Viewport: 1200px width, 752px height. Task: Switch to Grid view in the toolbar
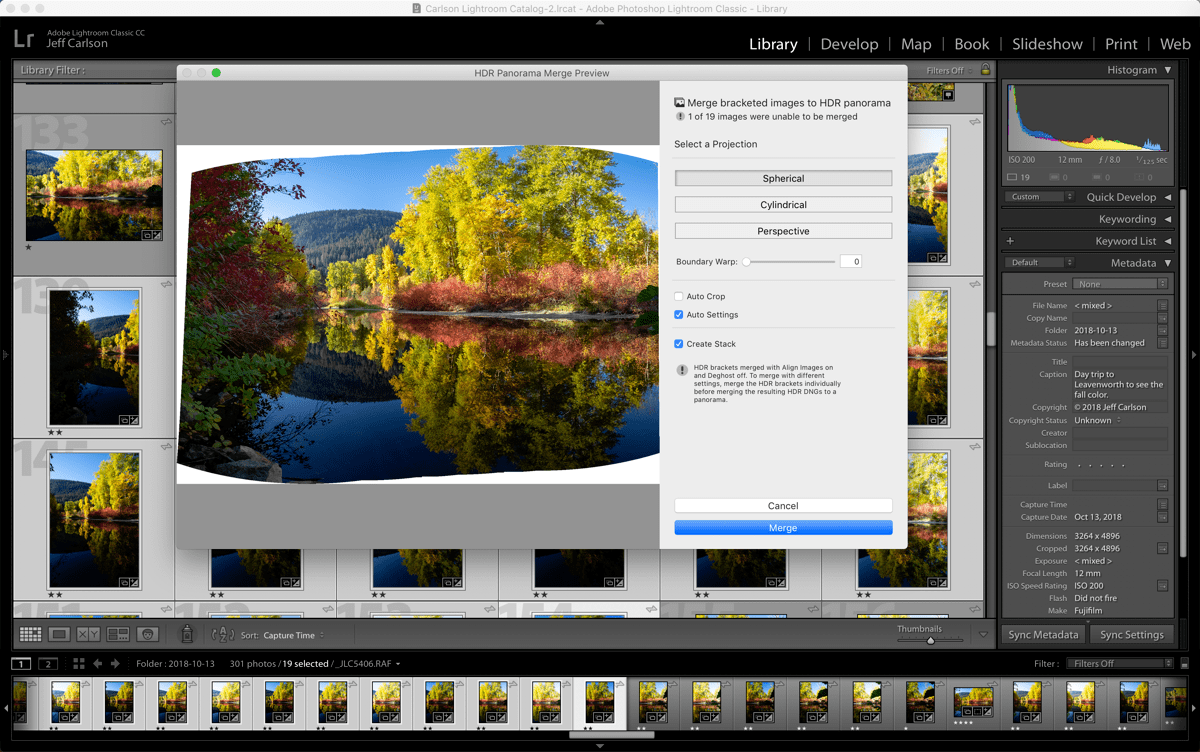pos(30,634)
